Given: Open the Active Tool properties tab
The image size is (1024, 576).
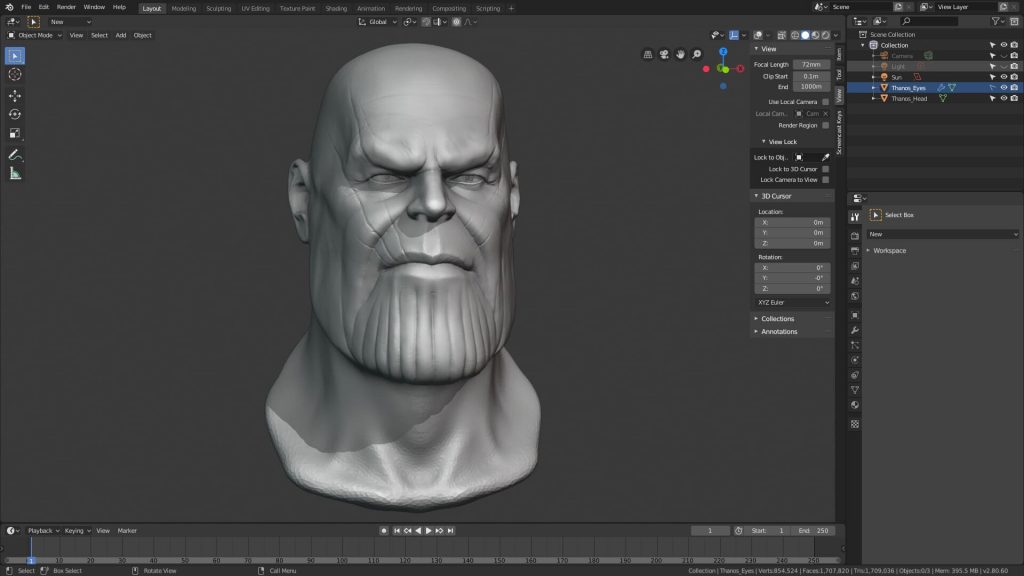Looking at the screenshot, I should point(855,217).
